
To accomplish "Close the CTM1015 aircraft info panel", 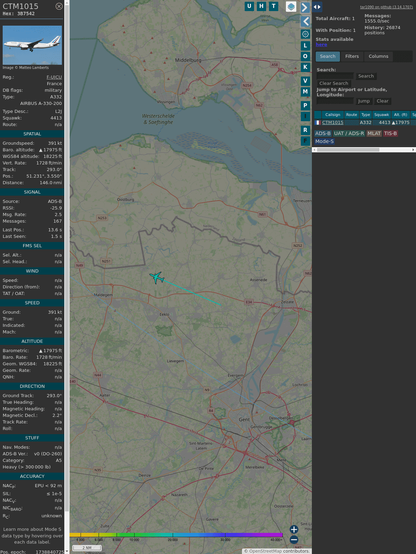I will [59, 6].
